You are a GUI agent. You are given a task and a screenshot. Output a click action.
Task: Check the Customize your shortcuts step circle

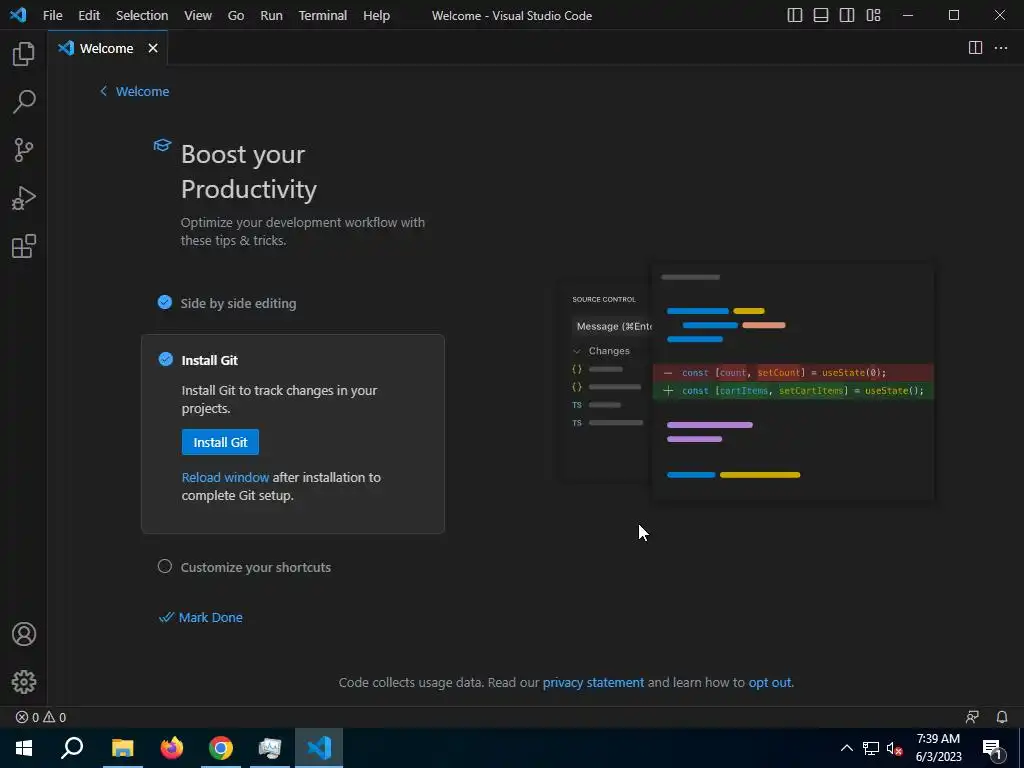(x=165, y=566)
